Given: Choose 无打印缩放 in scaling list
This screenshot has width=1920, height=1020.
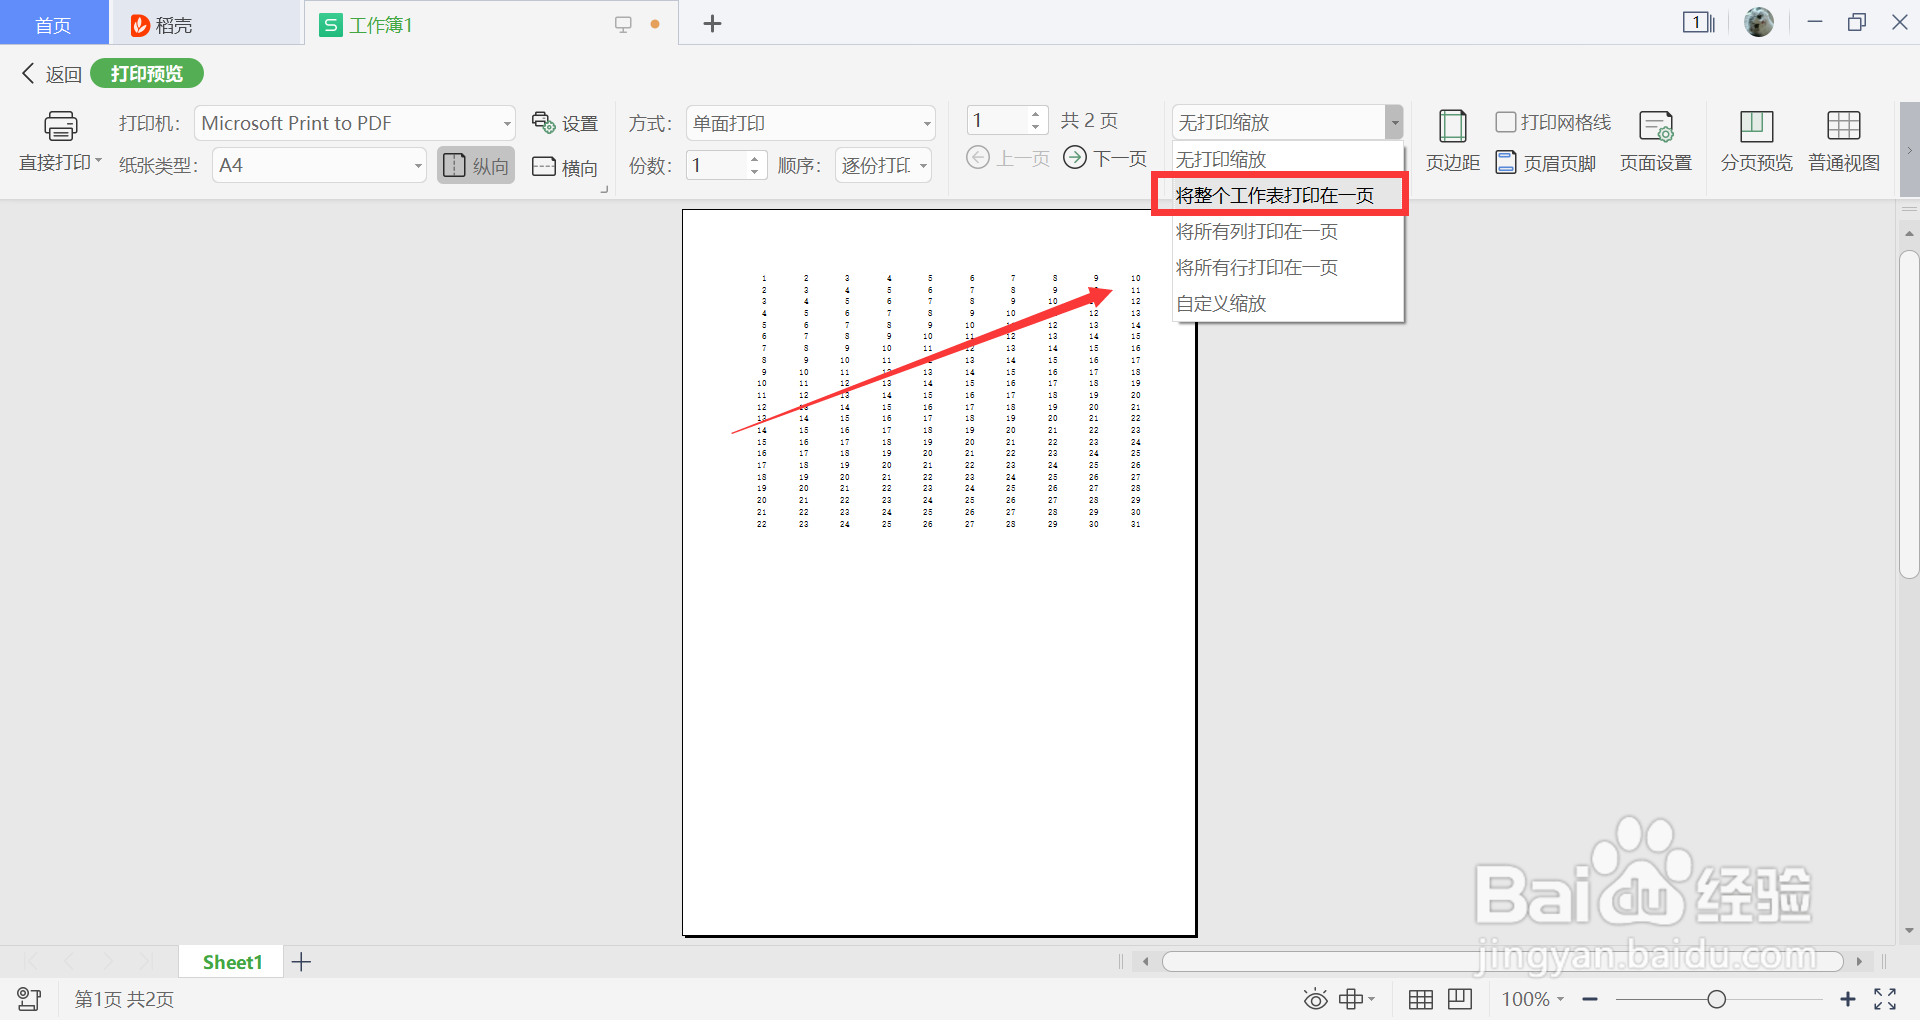Looking at the screenshot, I should click(1288, 160).
